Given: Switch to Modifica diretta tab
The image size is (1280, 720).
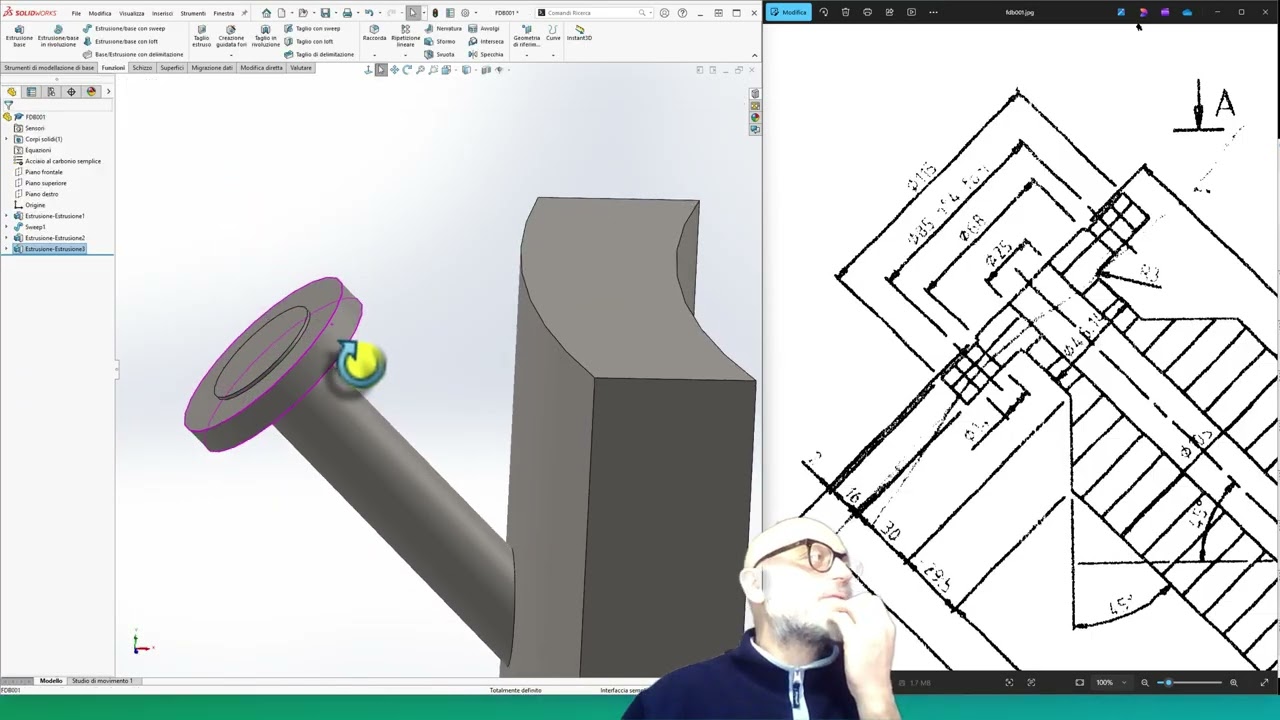Looking at the screenshot, I should pos(261,68).
